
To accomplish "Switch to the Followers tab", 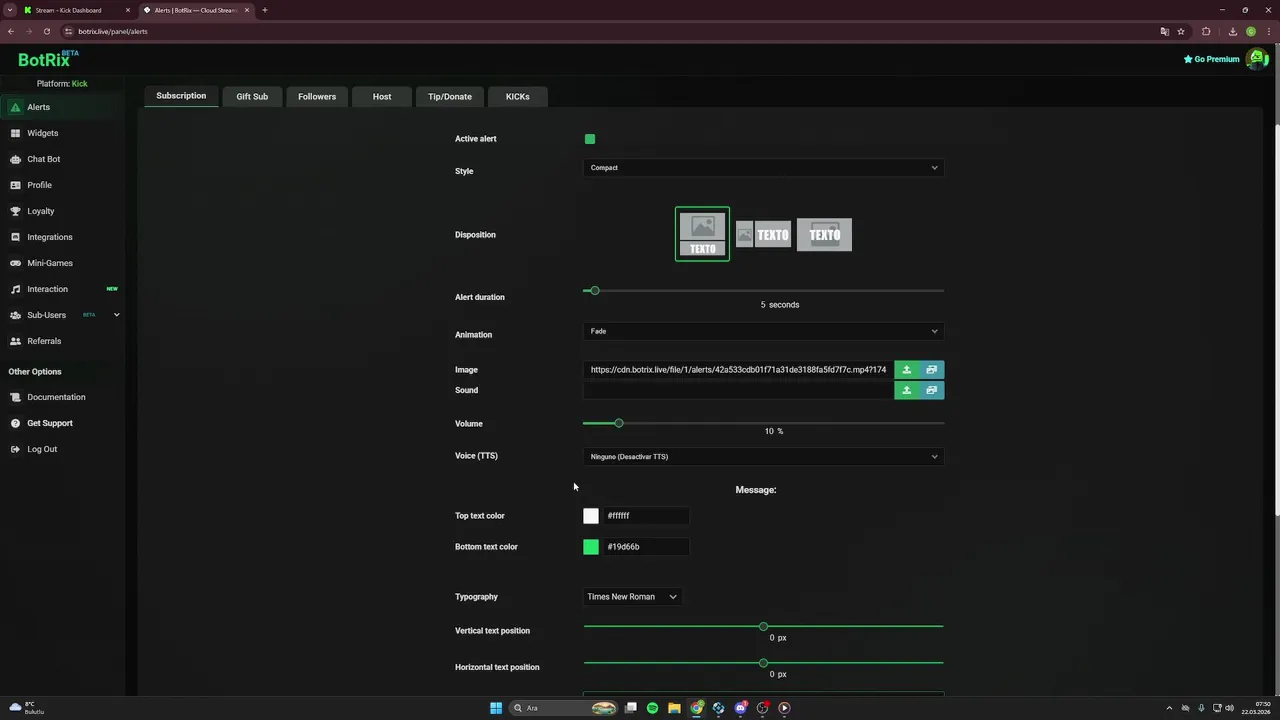I will [317, 97].
